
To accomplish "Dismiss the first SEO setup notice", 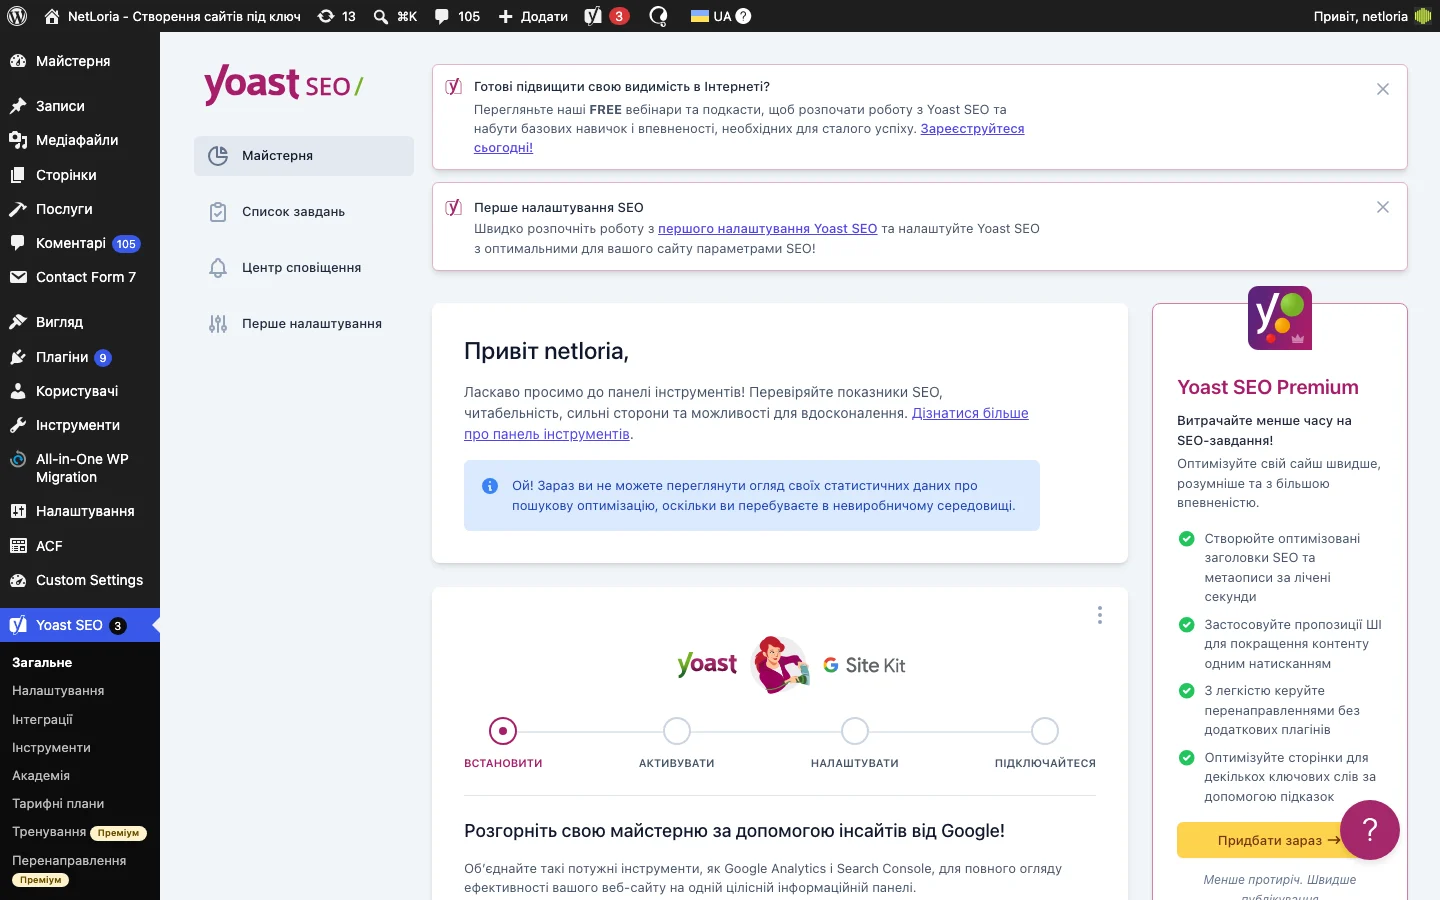I will pyautogui.click(x=1383, y=207).
